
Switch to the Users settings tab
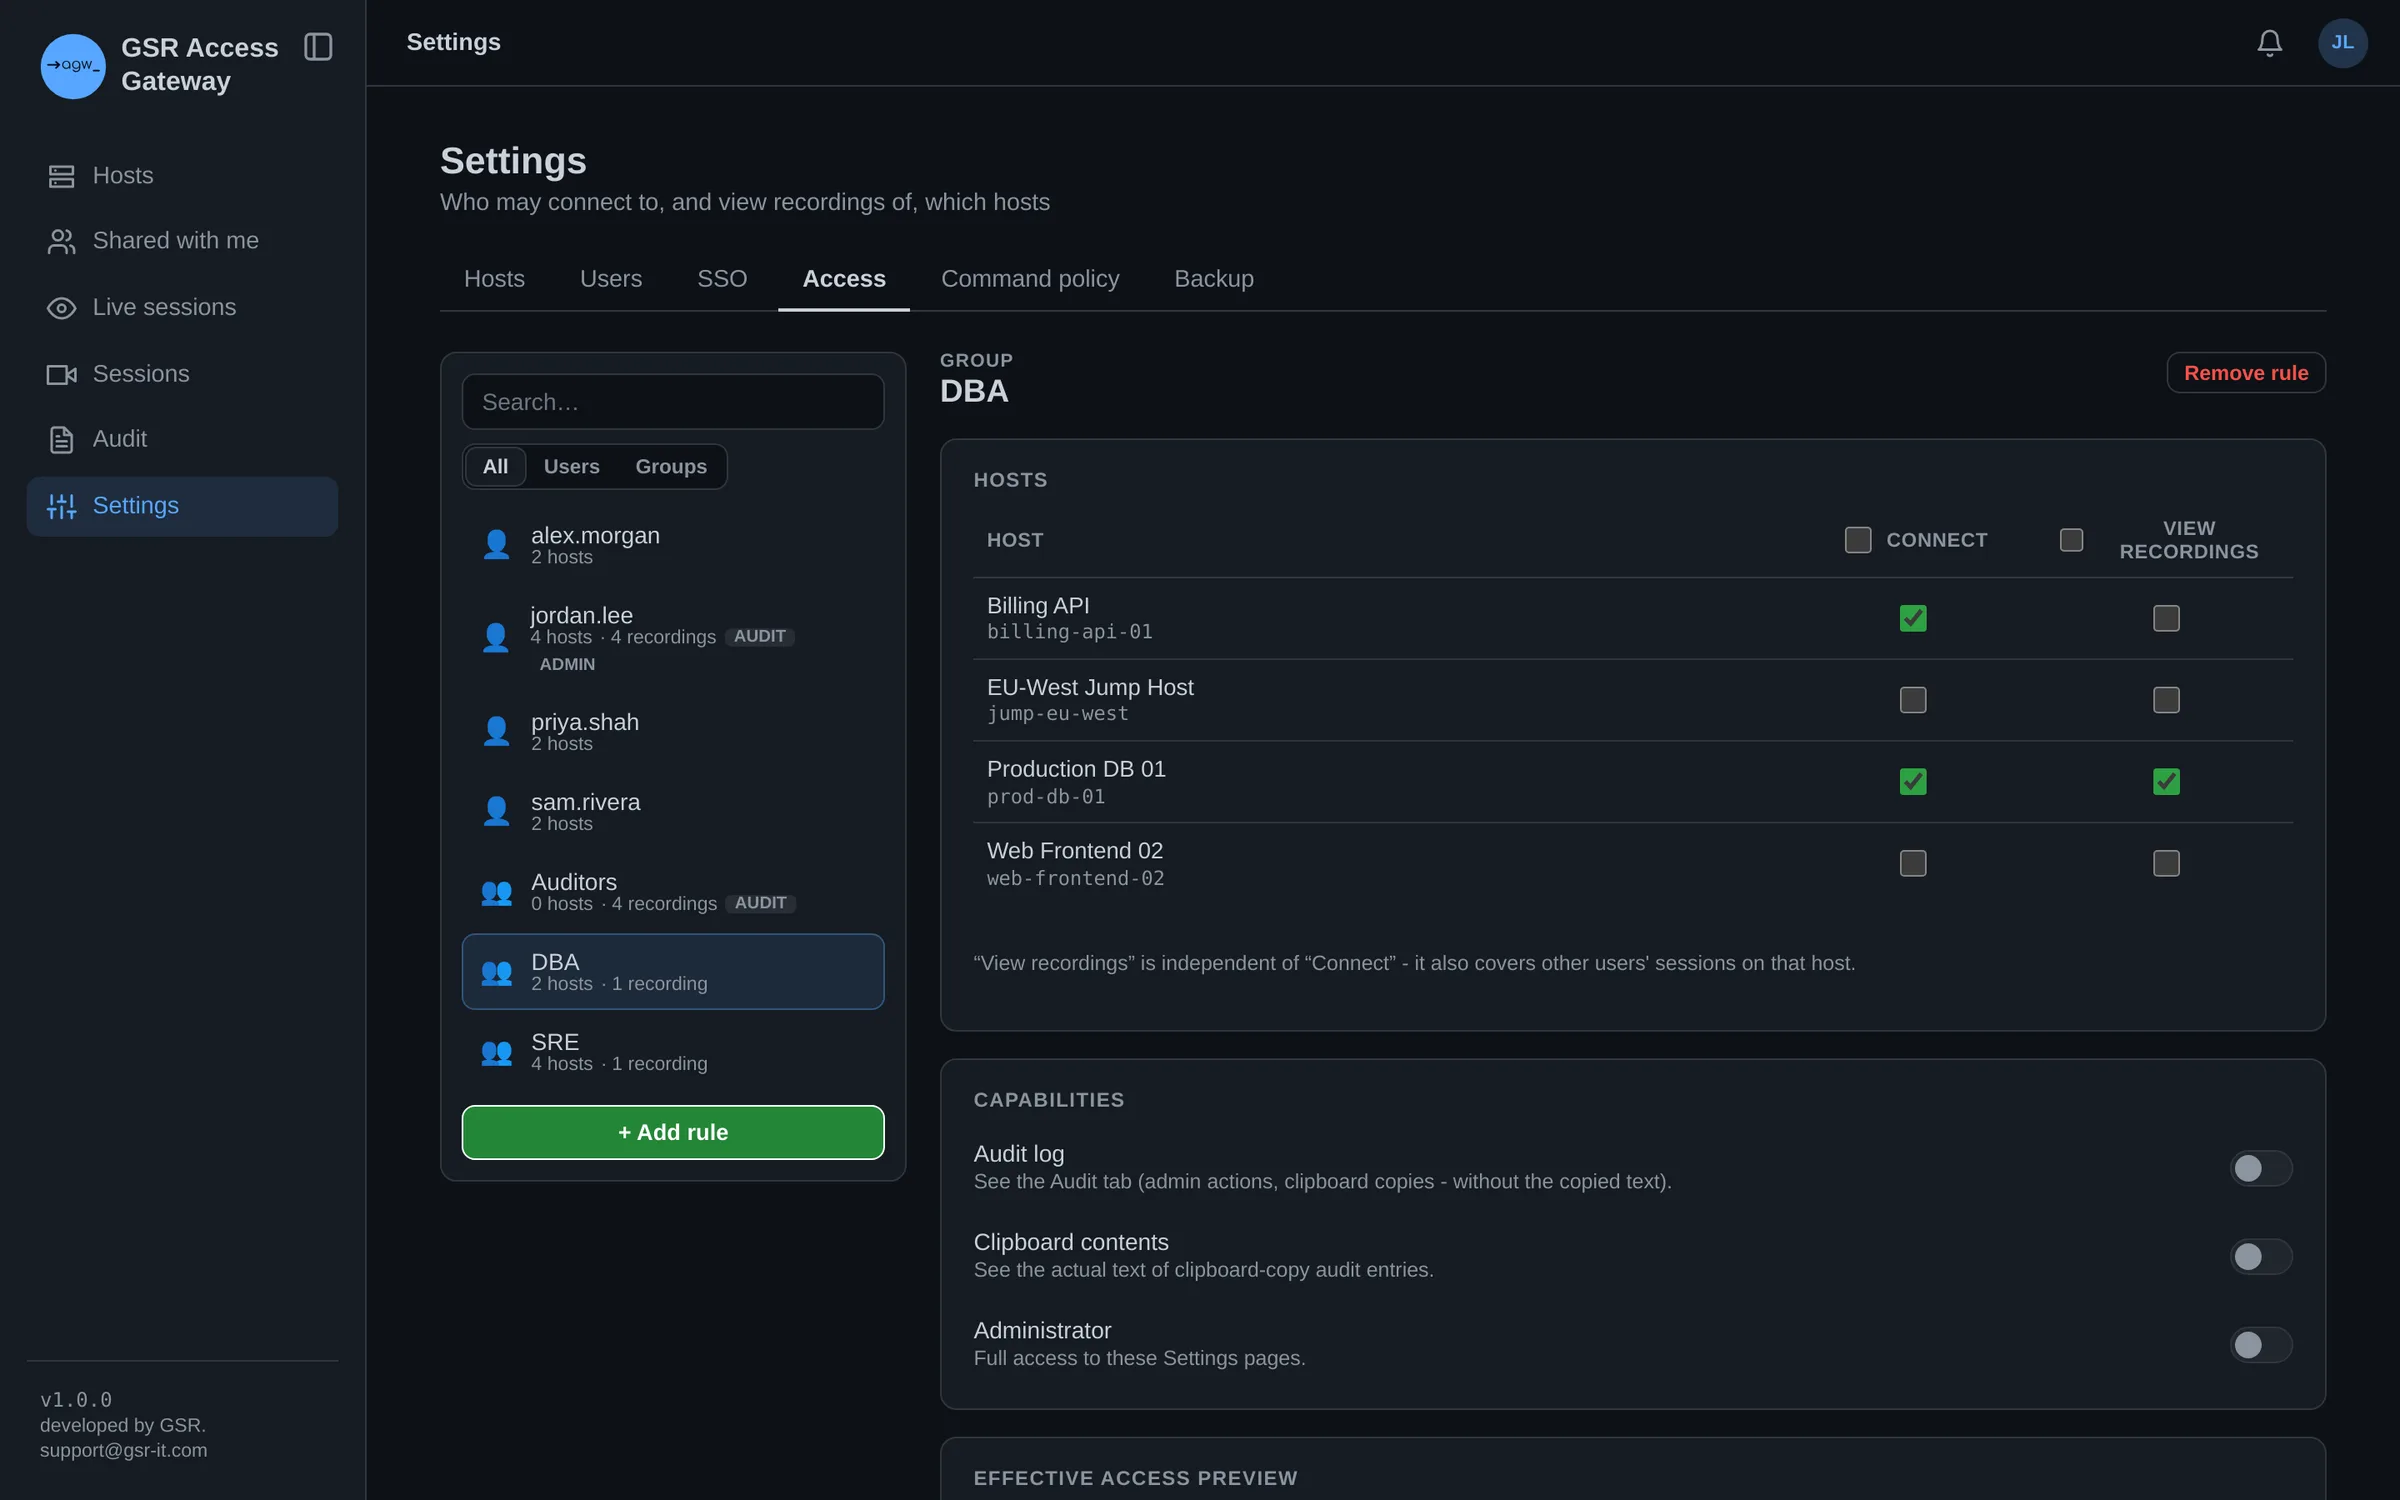[611, 279]
